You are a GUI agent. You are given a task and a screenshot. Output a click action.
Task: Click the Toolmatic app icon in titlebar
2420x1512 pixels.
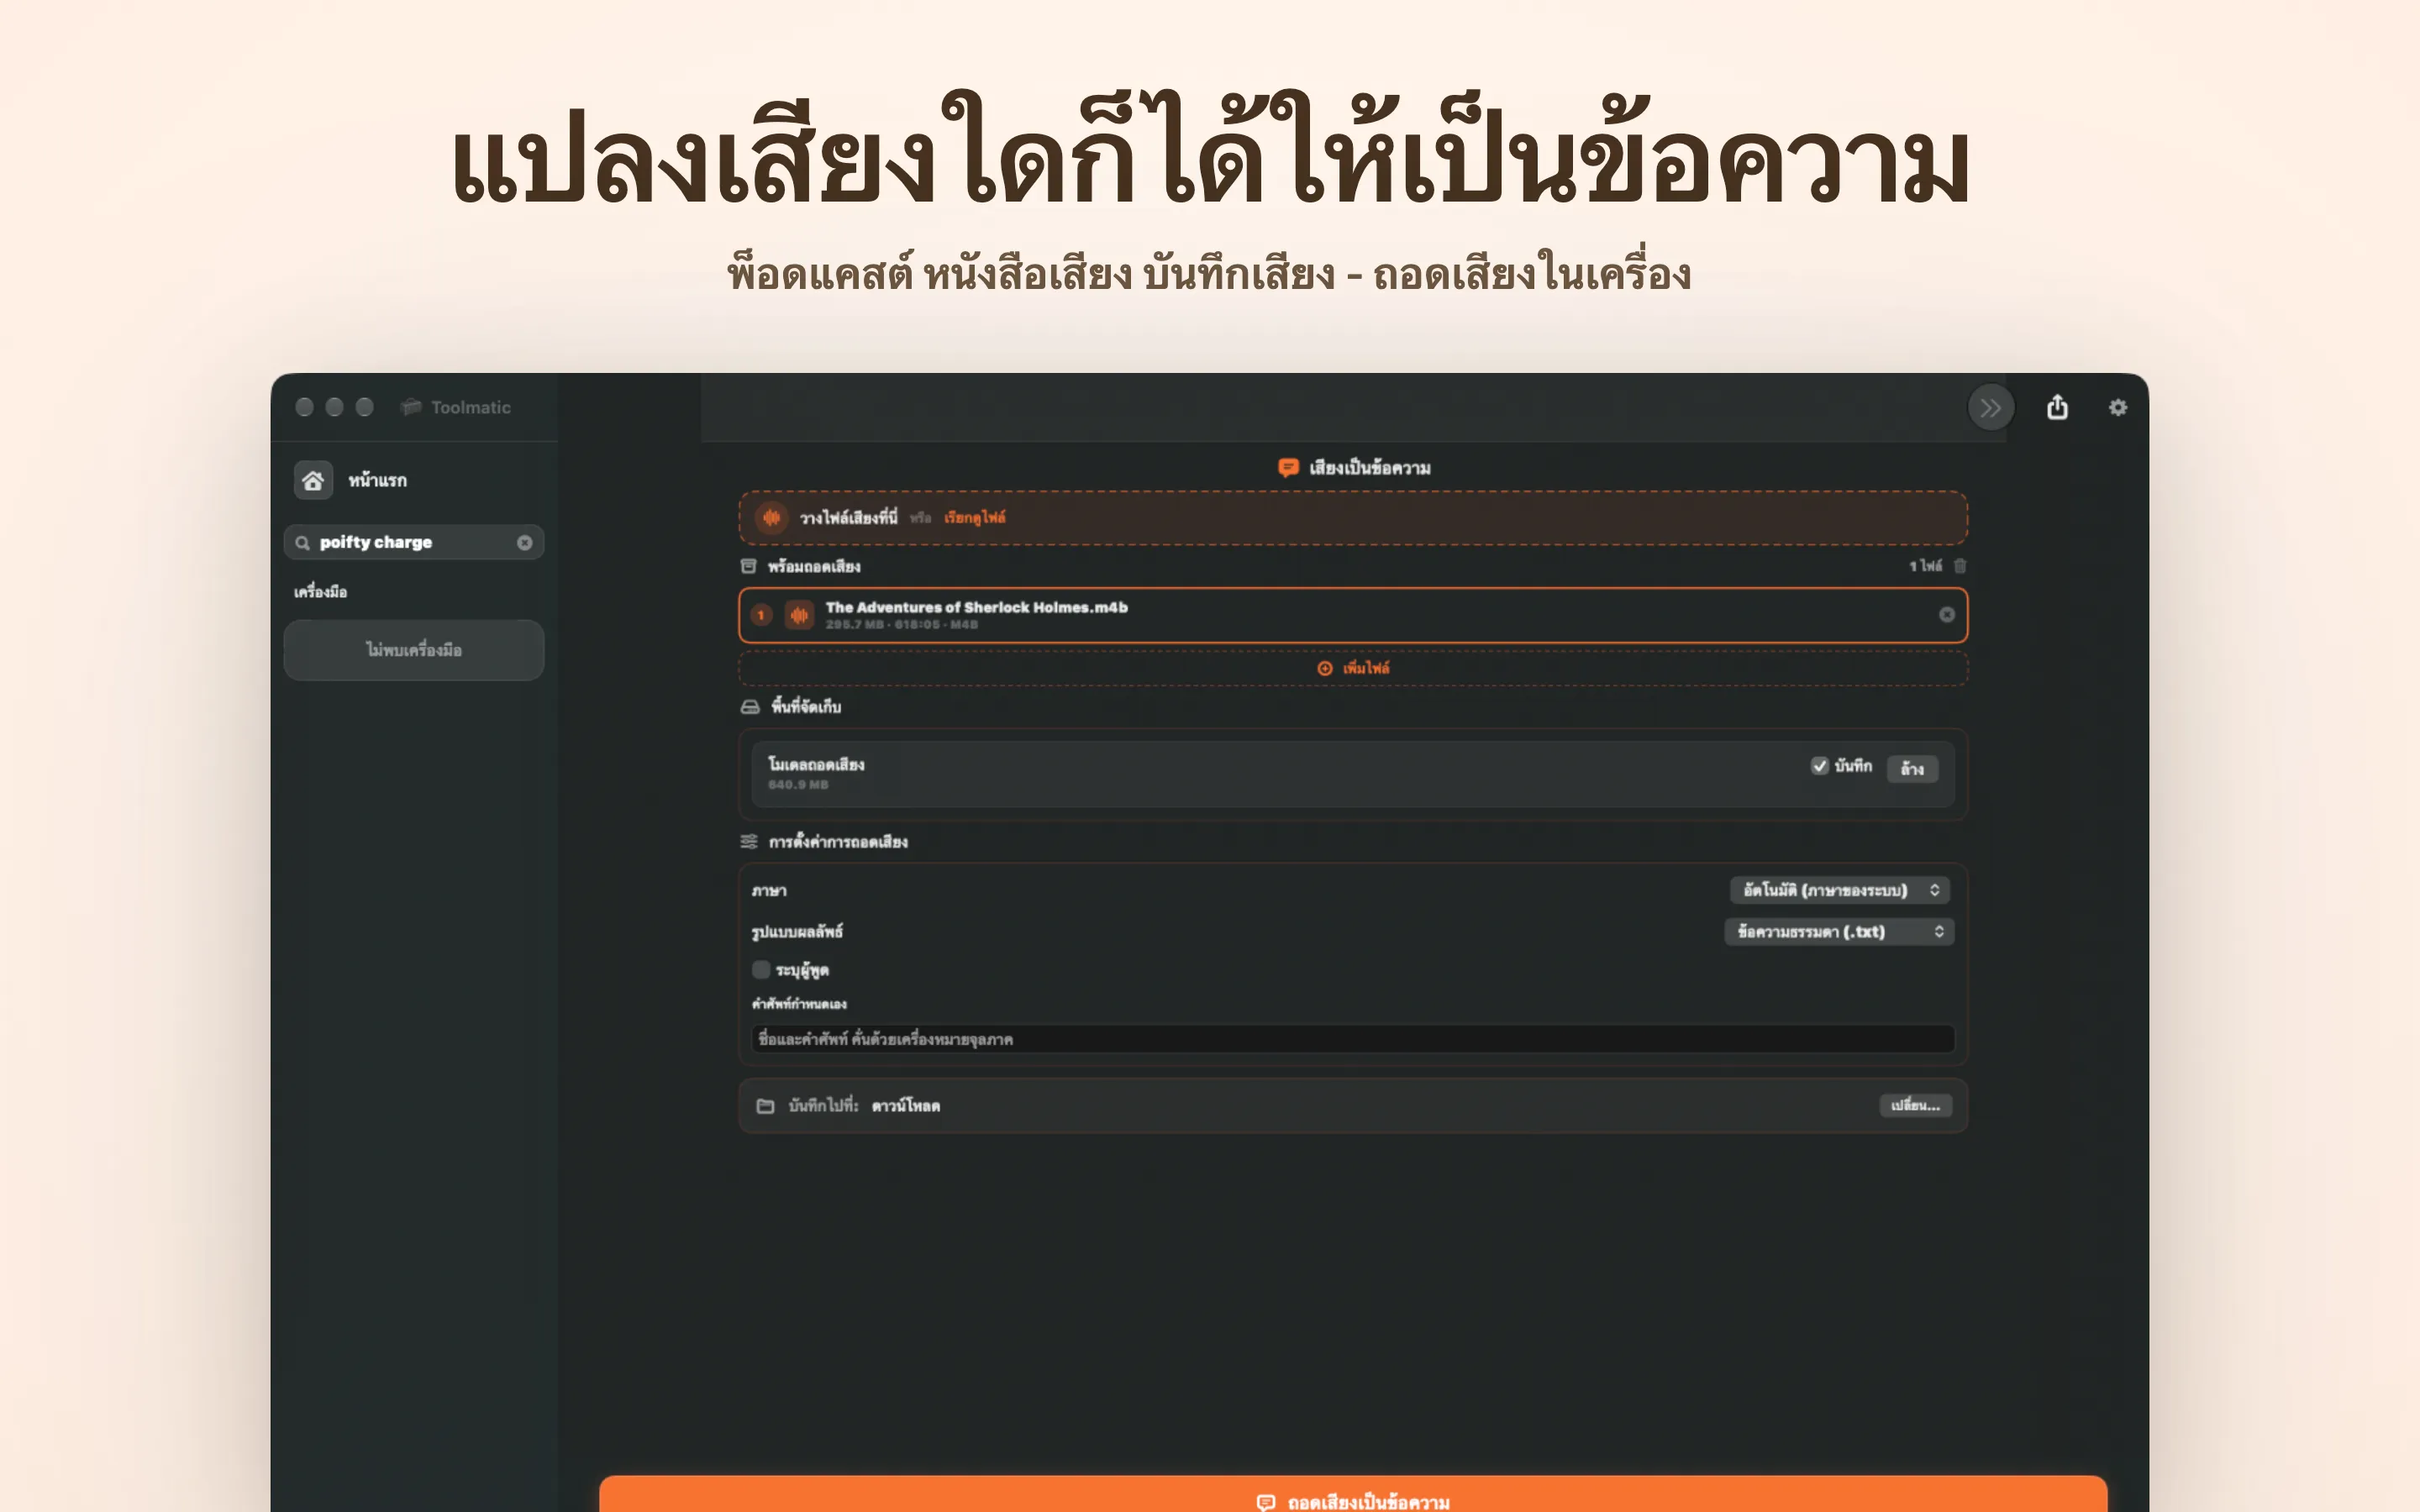[x=411, y=407]
